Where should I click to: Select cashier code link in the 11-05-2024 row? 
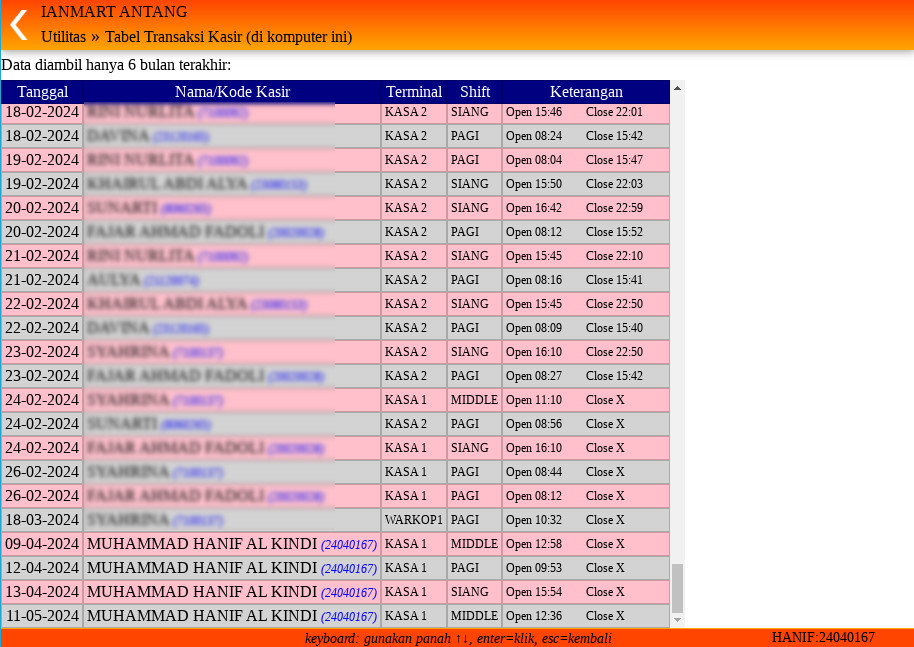(348, 617)
